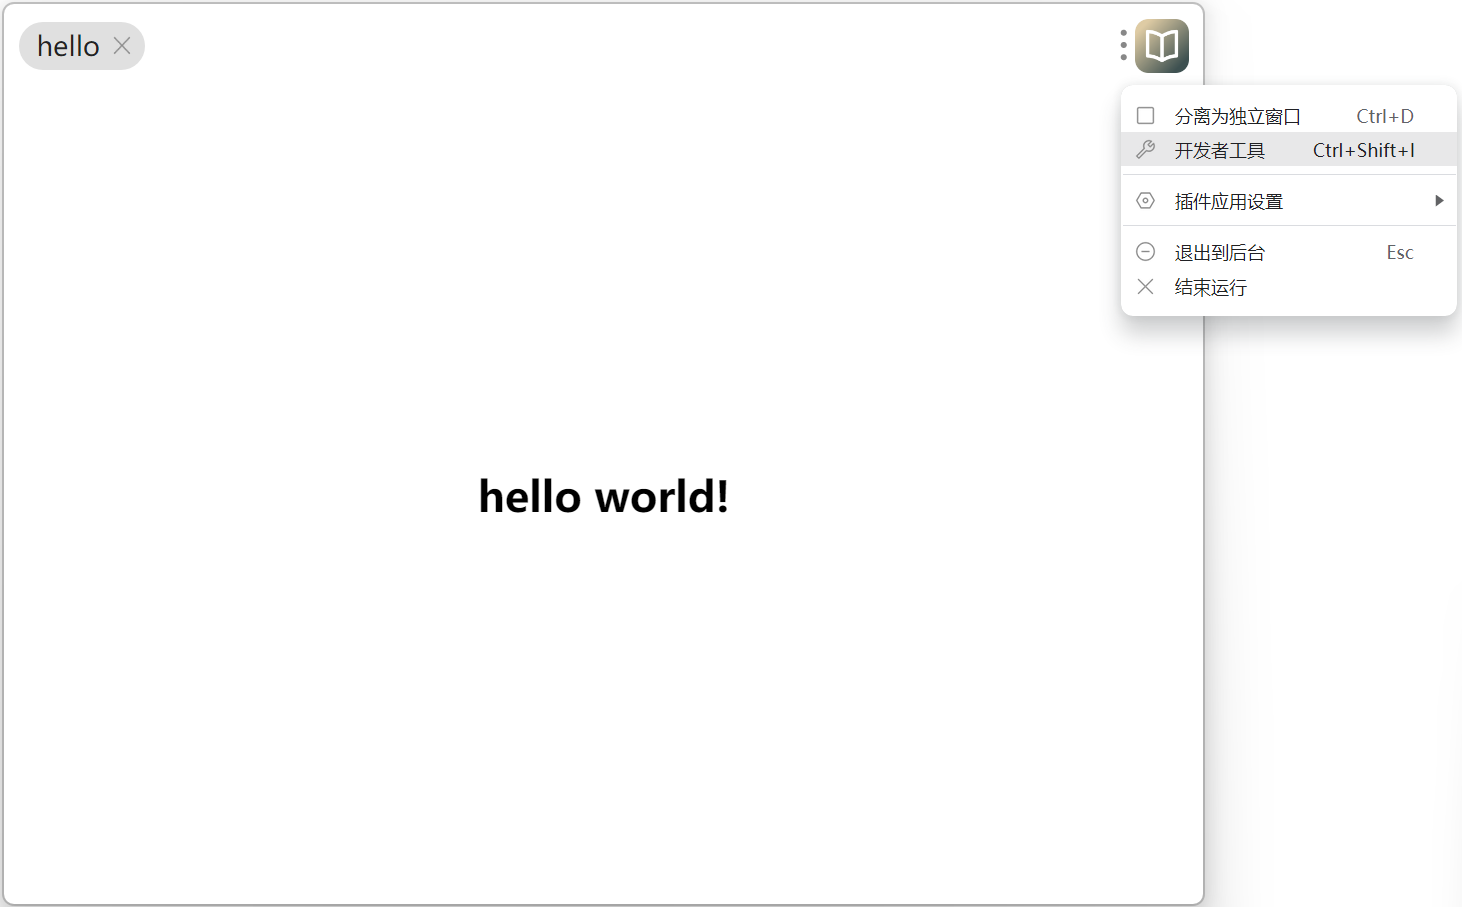Click the square icon beside 分离为独立窗口
This screenshot has width=1462, height=907.
tap(1145, 115)
